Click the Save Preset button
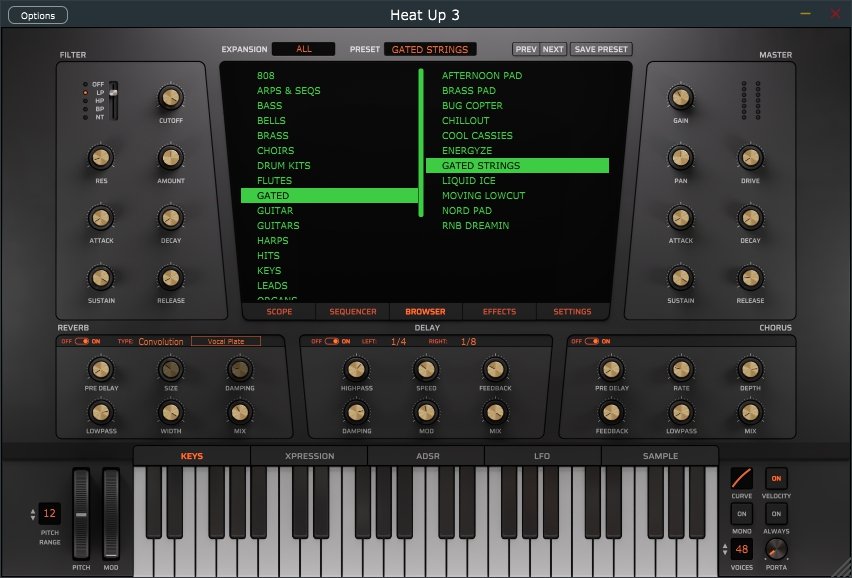The width and height of the screenshot is (852, 578). coord(601,49)
